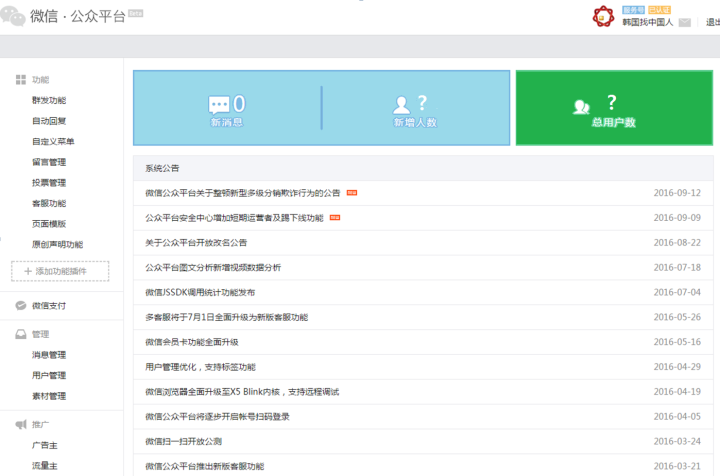Click the new messages chat bubble icon
Image resolution: width=720 pixels, height=476 pixels.
click(219, 105)
